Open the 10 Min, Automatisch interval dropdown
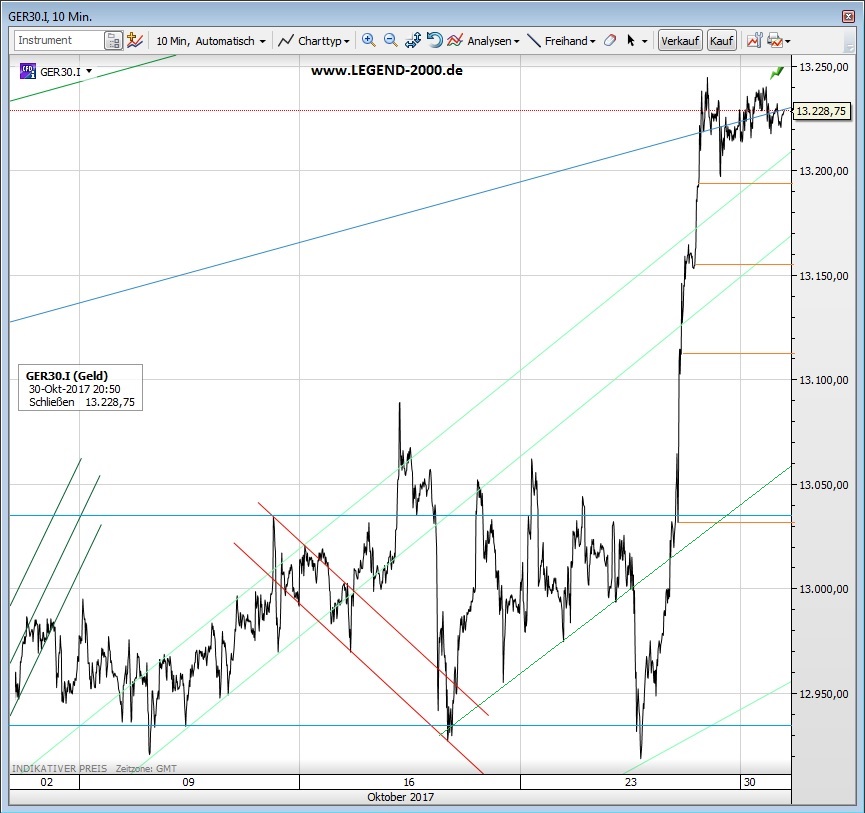Screen dimensions: 865x813 (211, 41)
